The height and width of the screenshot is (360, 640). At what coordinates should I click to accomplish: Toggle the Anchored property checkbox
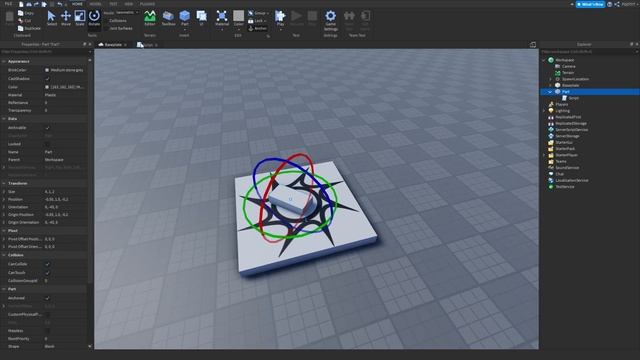click(47, 298)
